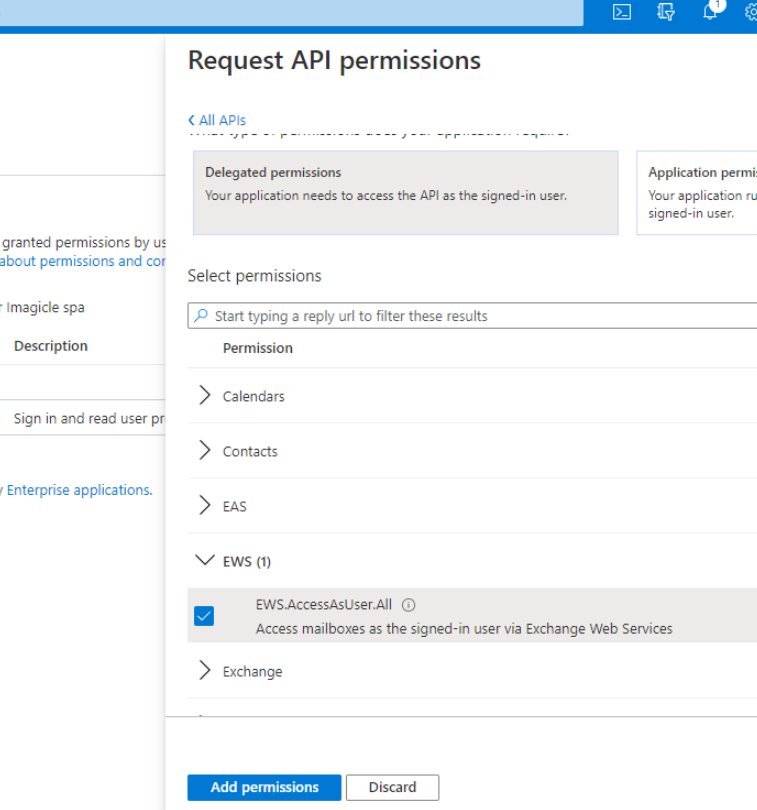Click the Permission column header
The width and height of the screenshot is (757, 810).
coord(258,348)
